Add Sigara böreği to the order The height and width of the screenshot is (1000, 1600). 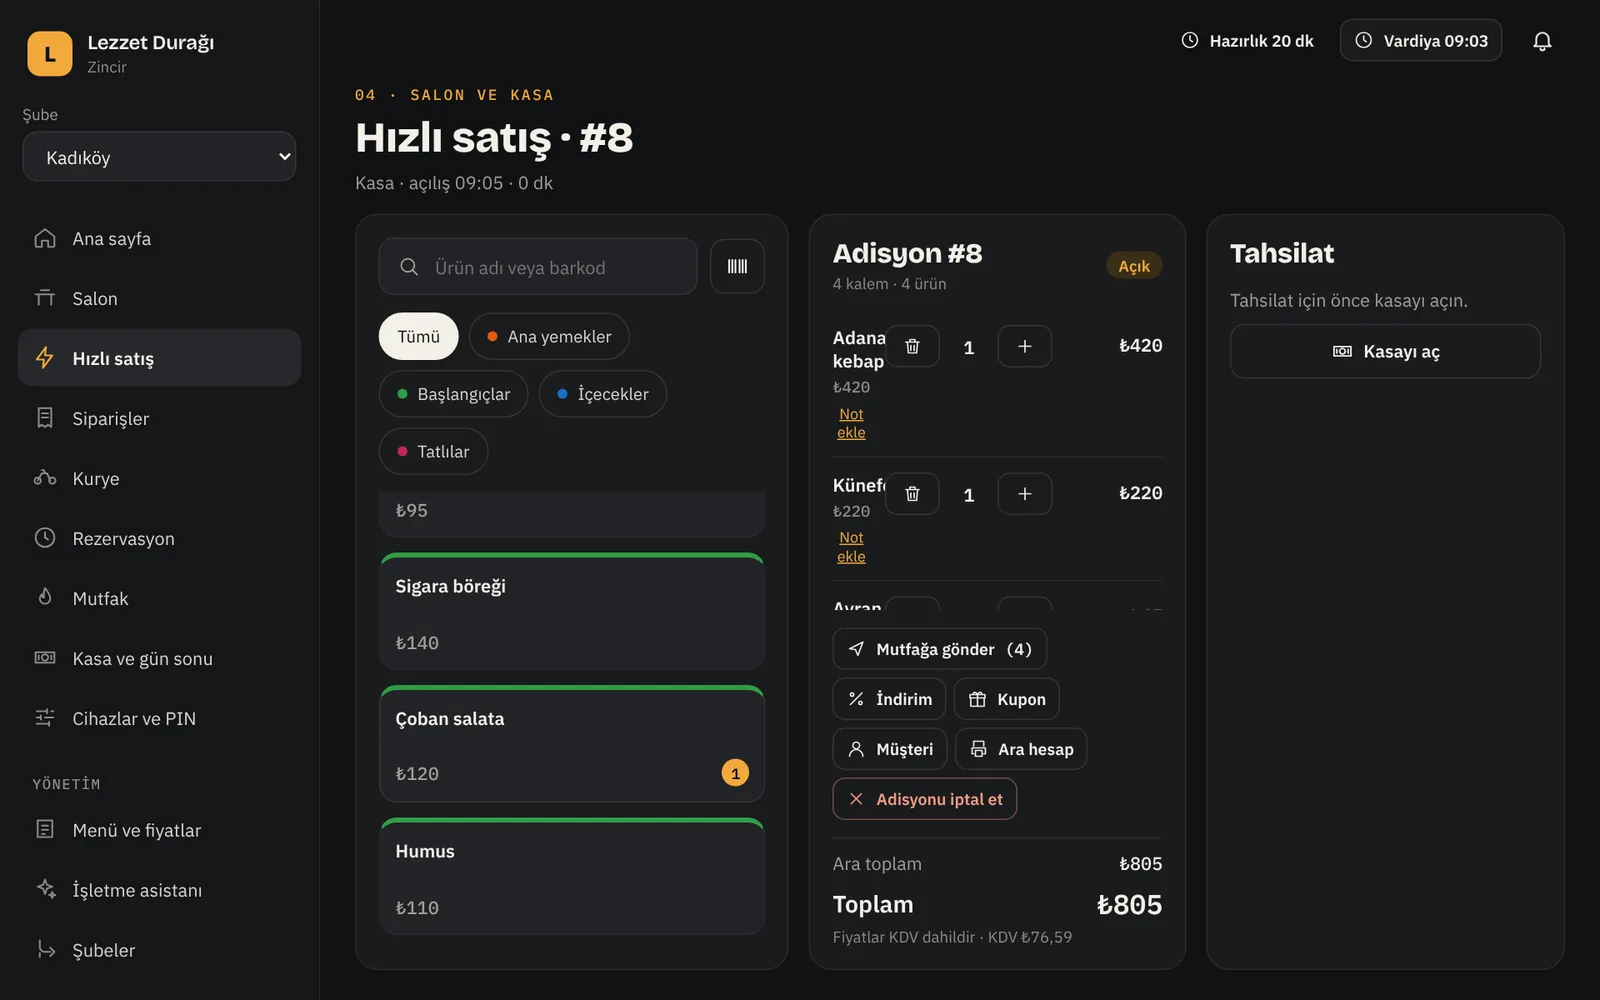(572, 611)
